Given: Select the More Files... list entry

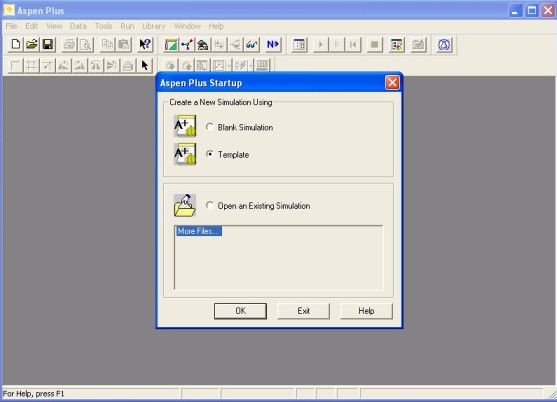Looking at the screenshot, I should click(199, 231).
